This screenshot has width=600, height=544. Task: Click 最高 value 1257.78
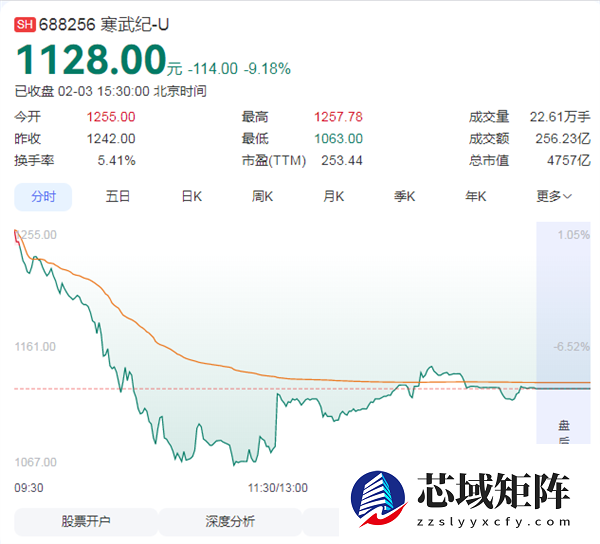338,117
